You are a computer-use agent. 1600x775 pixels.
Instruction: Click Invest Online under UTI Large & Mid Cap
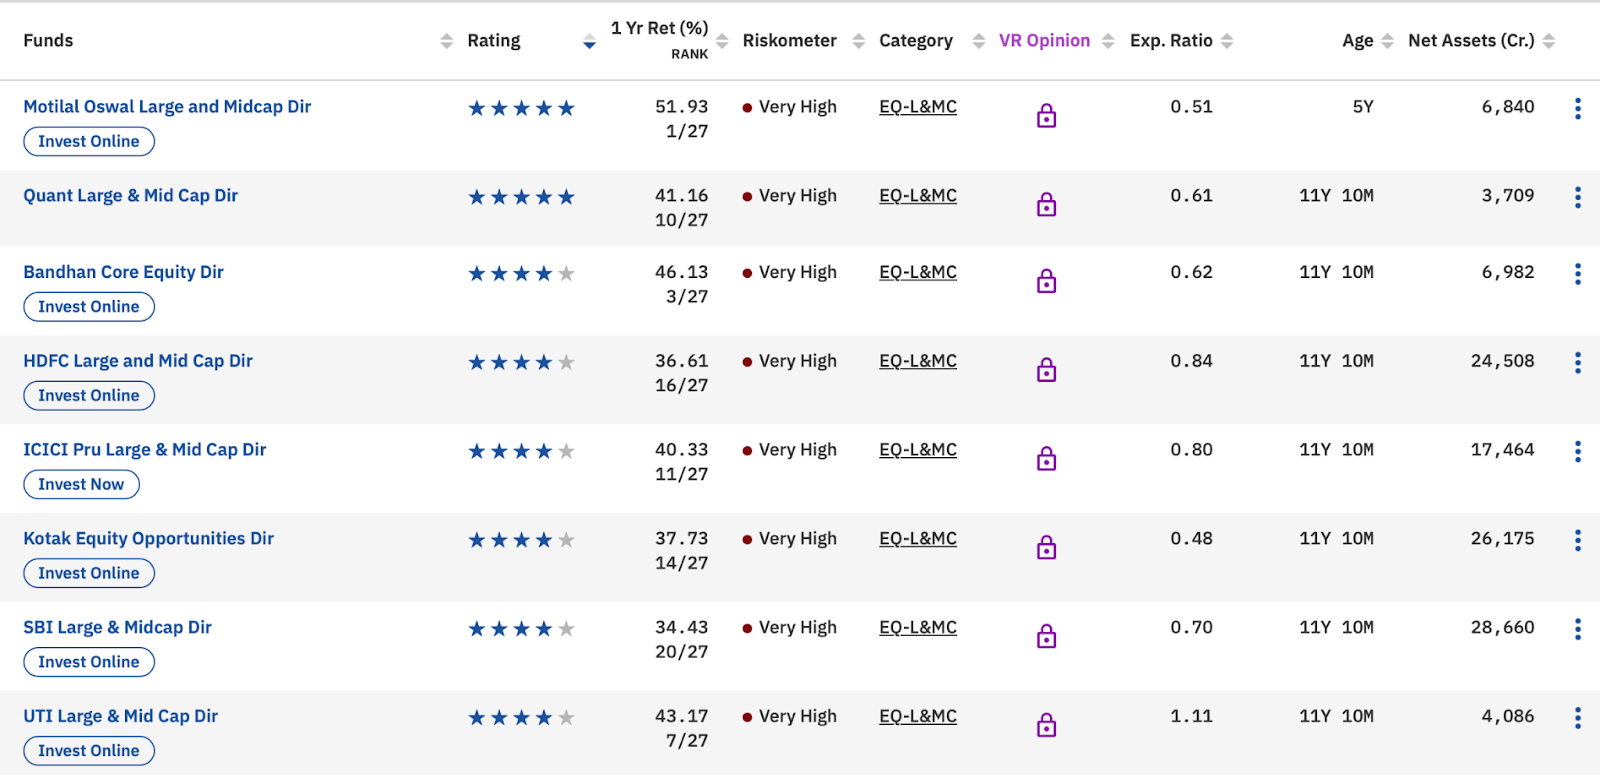point(89,751)
